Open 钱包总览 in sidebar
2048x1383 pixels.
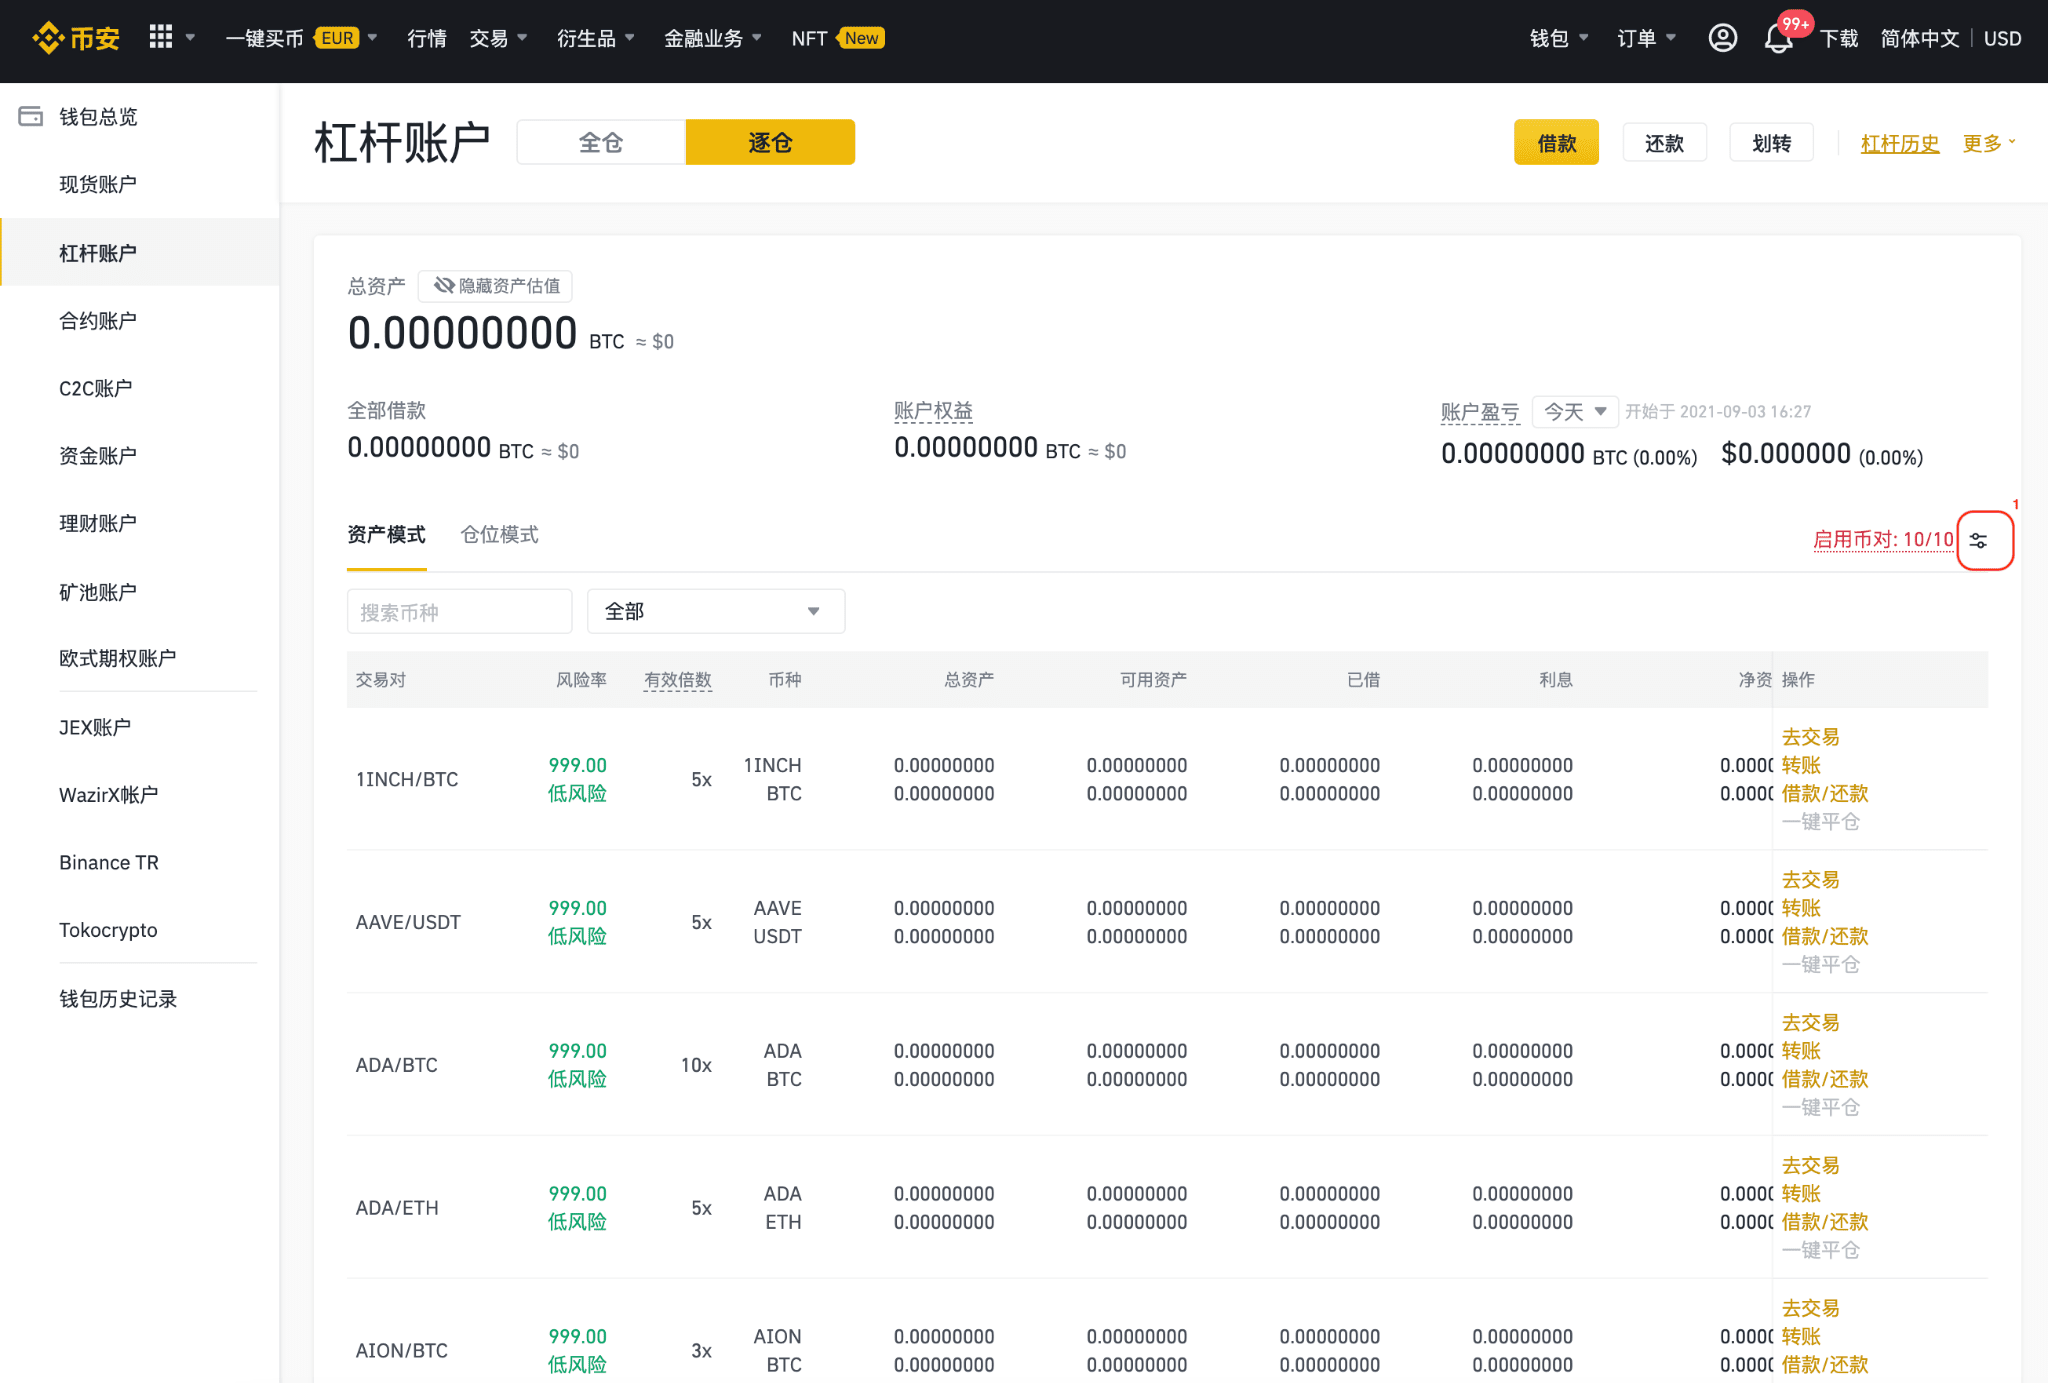[x=98, y=116]
